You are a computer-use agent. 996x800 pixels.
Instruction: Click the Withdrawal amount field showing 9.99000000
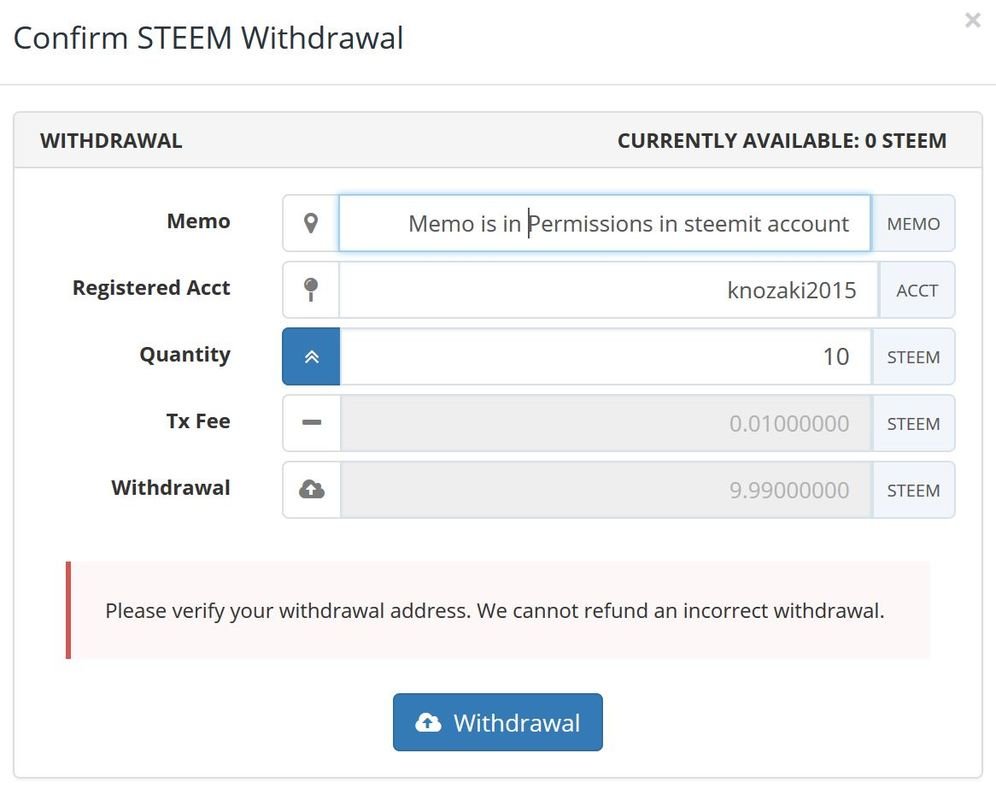pyautogui.click(x=605, y=490)
